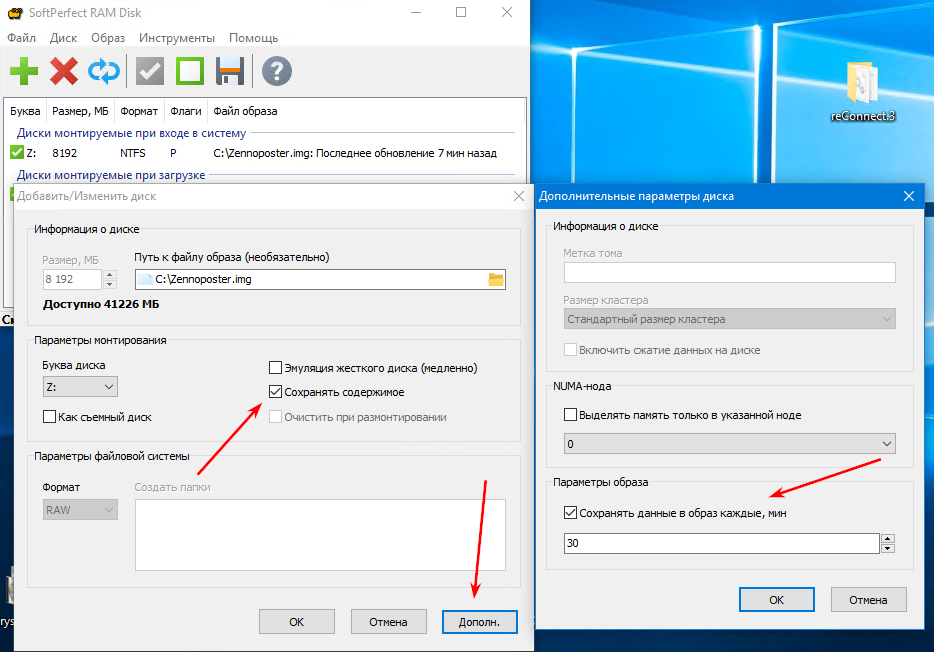
Task: Click the blue arrows Remount disk icon
Action: [104, 71]
